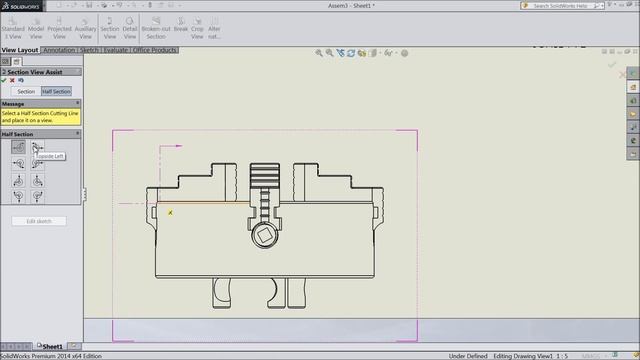640x360 pixels.
Task: Open display style dropdown arrow
Action: pos(380,53)
